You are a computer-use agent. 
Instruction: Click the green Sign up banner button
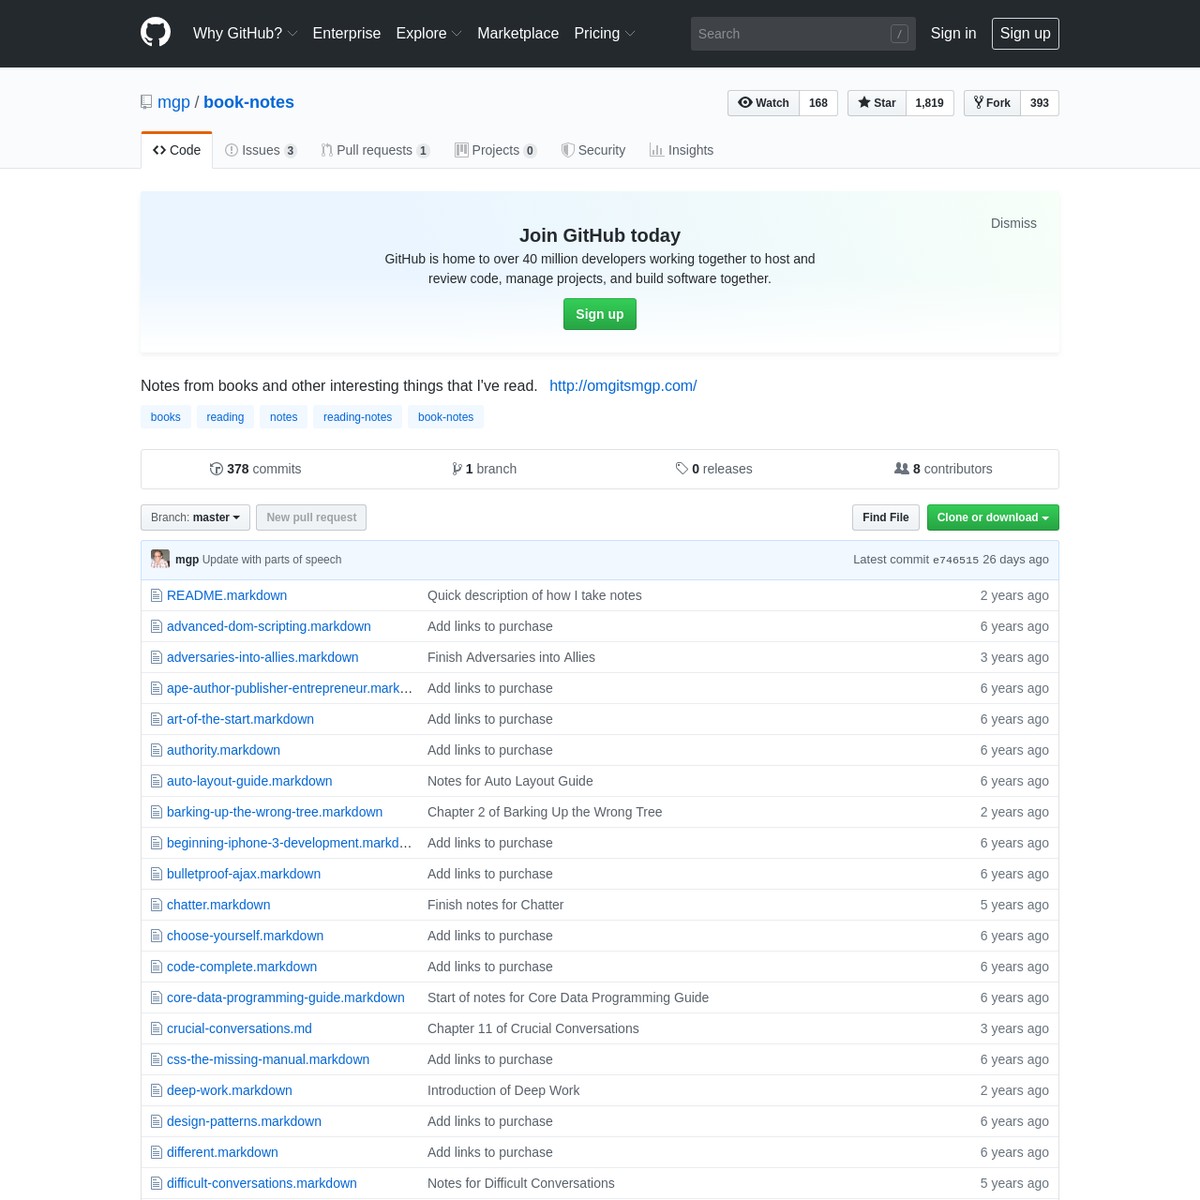point(600,314)
